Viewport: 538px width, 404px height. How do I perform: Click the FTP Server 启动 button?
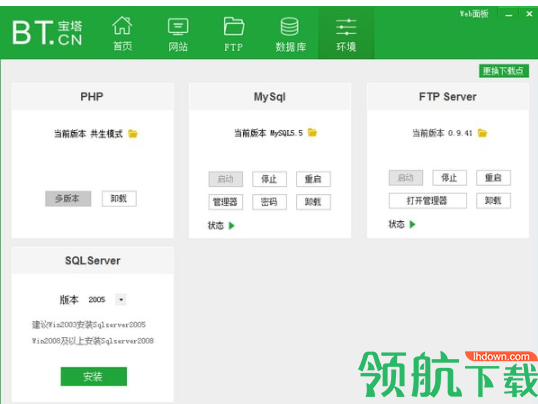pos(406,178)
